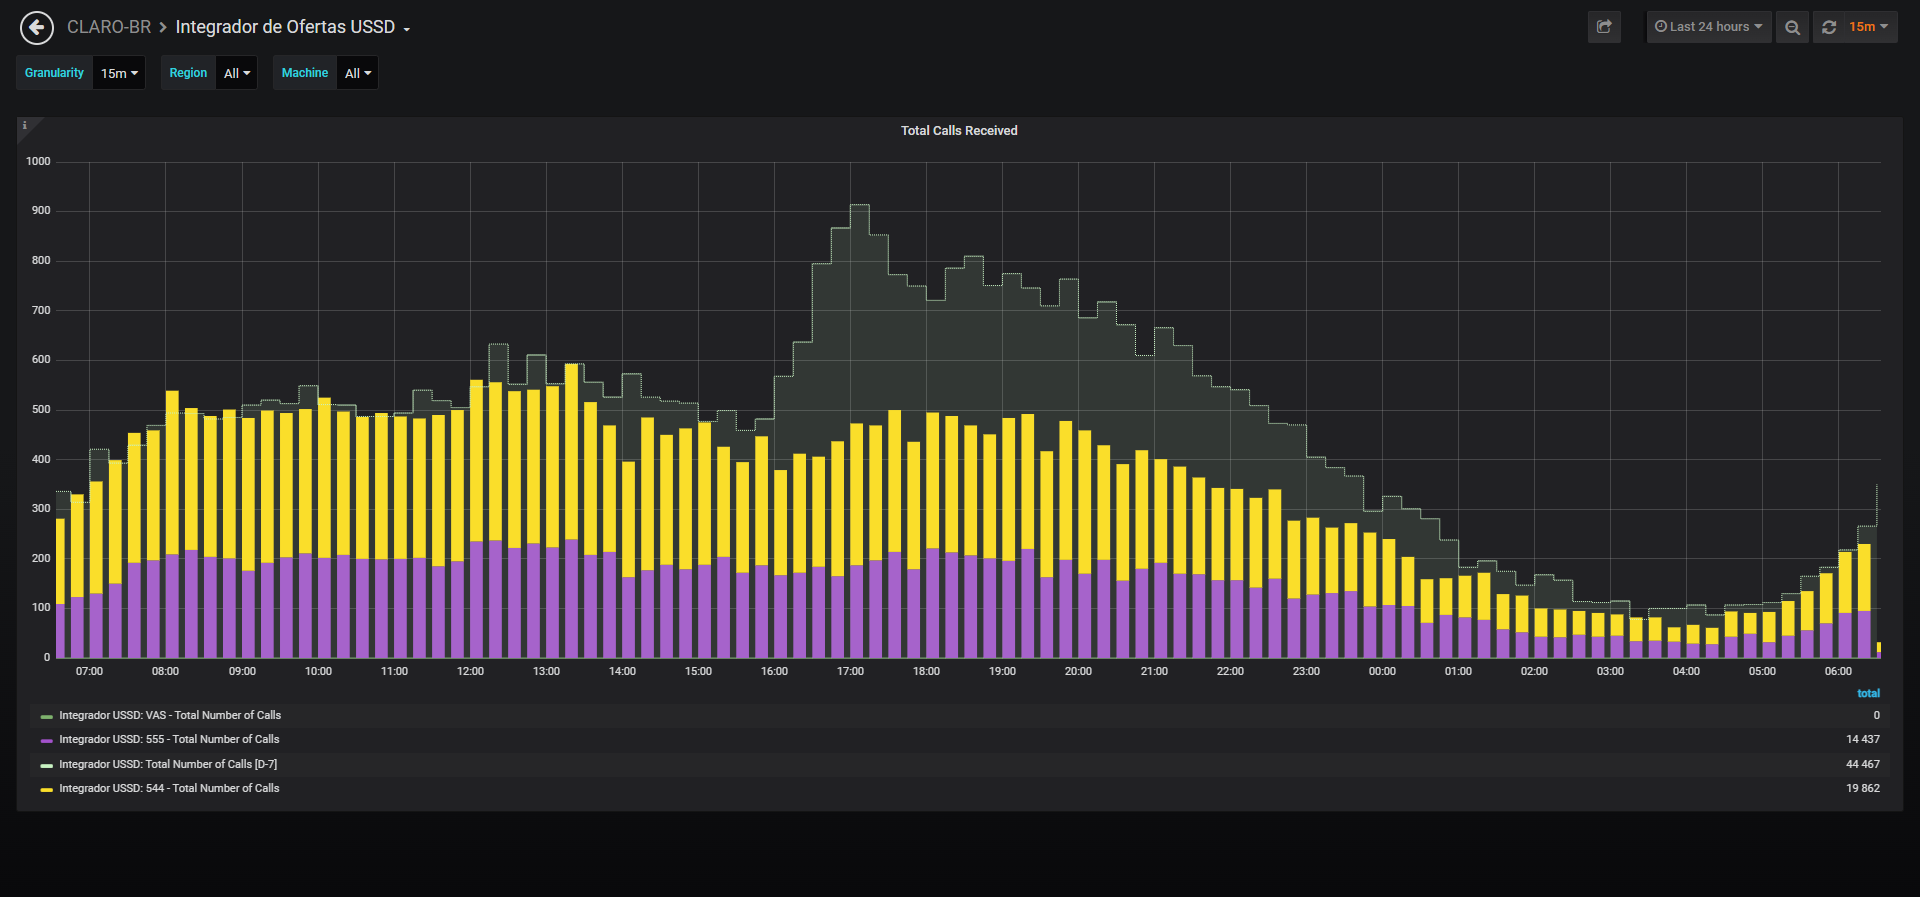Toggle the Total Number of Calls [D-7] series
1920x897 pixels.
point(168,764)
